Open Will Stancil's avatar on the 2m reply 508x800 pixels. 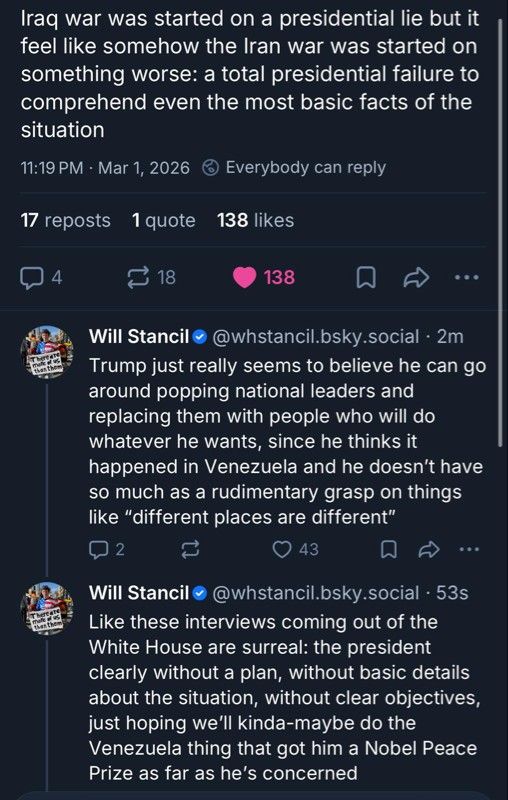click(46, 352)
